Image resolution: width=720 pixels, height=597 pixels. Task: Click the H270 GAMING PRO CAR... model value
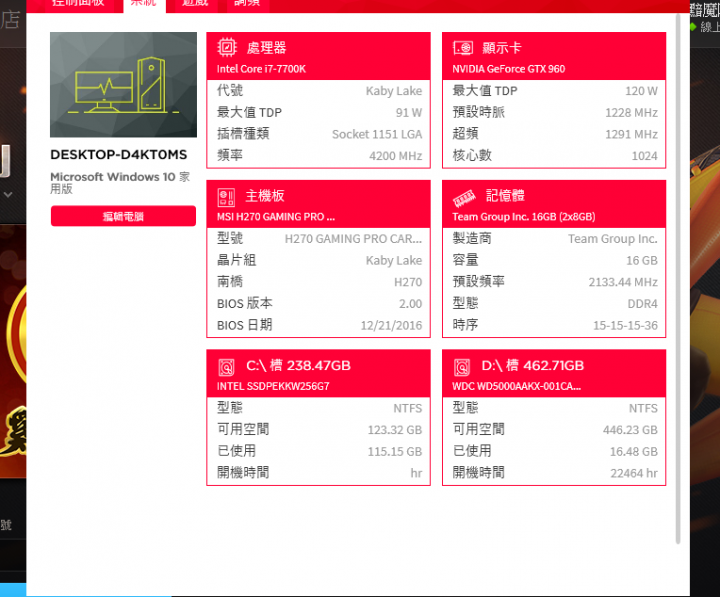tap(353, 239)
